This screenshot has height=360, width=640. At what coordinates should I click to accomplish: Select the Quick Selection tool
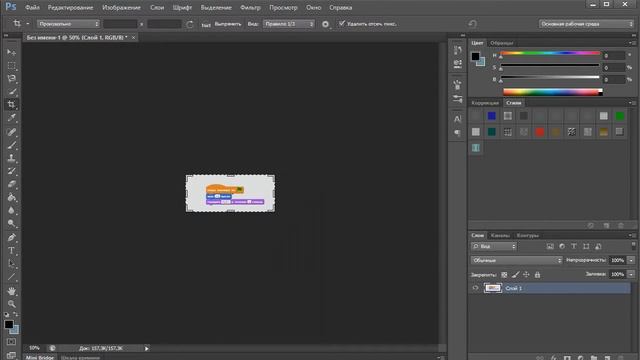(x=11, y=91)
